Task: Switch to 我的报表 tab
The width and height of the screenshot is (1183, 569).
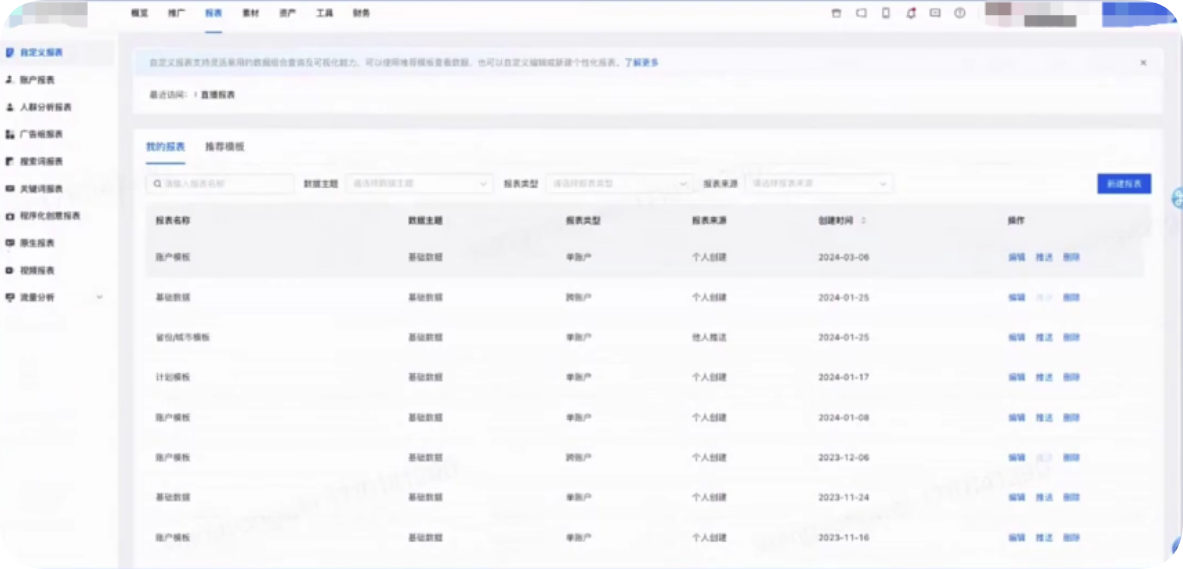Action: (165, 146)
